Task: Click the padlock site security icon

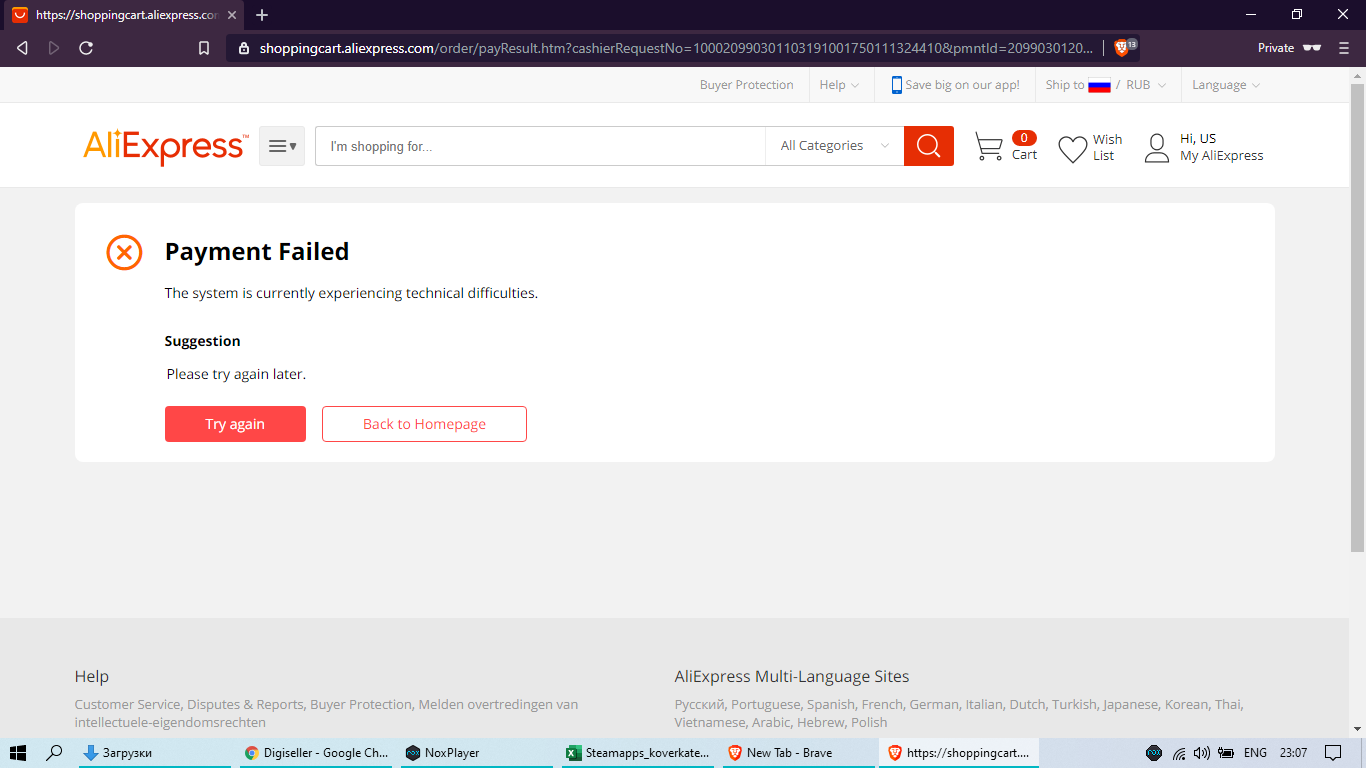Action: point(243,48)
